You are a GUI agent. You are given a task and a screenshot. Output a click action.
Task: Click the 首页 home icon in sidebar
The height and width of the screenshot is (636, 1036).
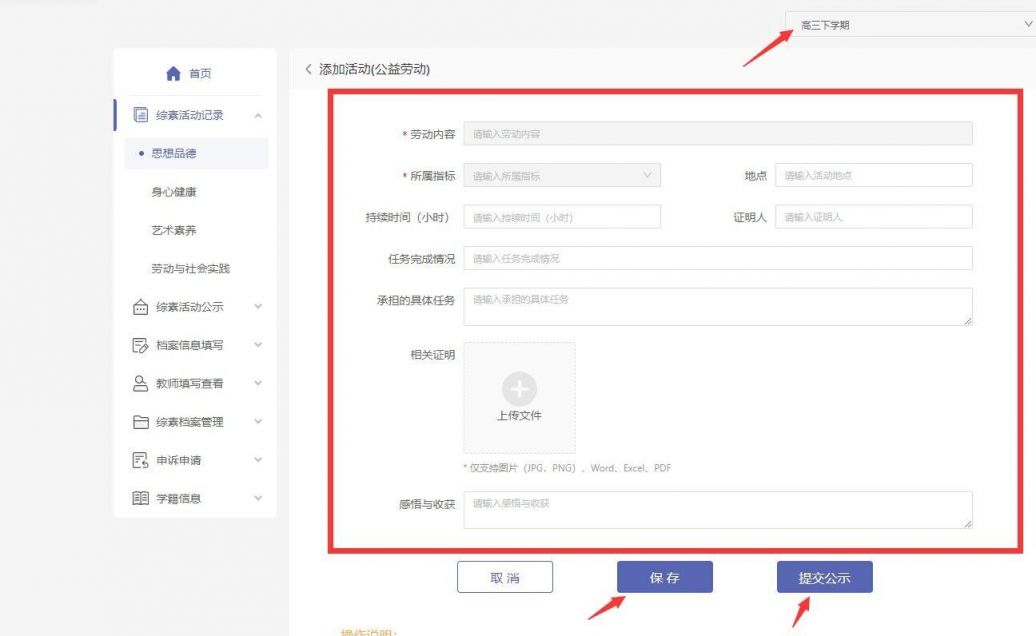coord(173,72)
